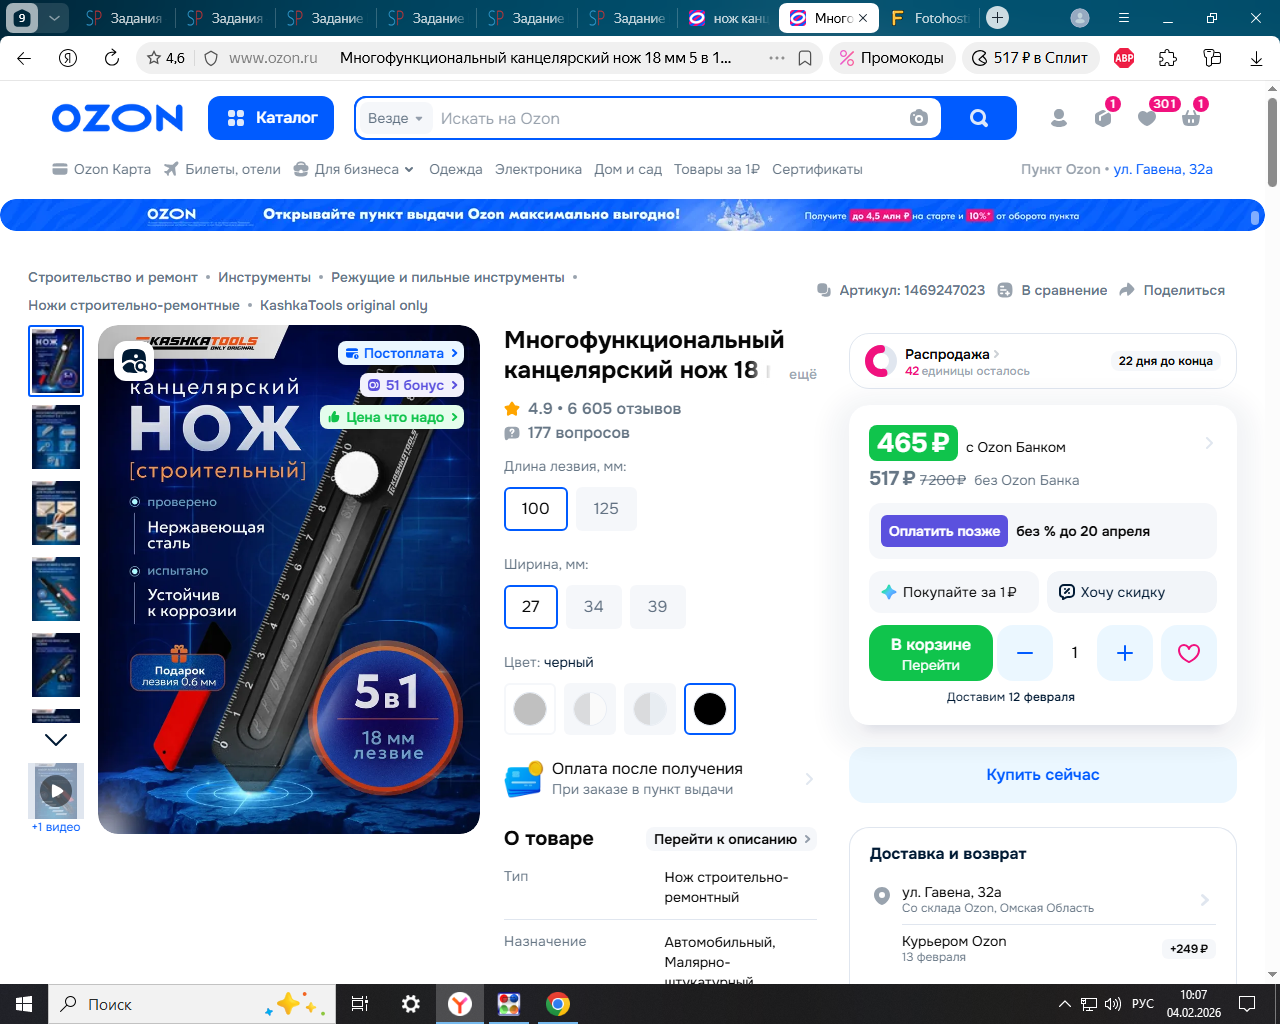Open the orders box icon
Image resolution: width=1280 pixels, height=1024 pixels.
tap(1103, 118)
